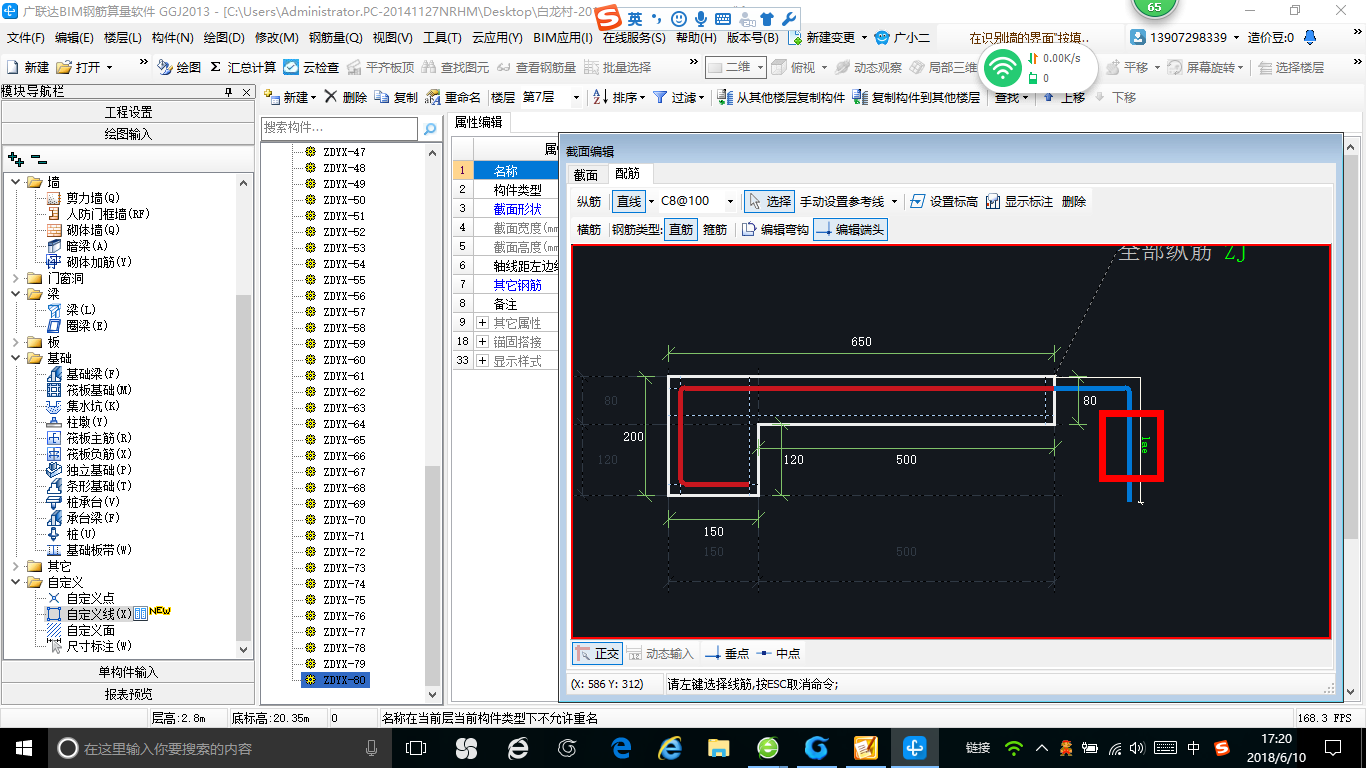Viewport: 1366px width, 768px height.
Task: Expand 锚固搭接 property row
Action: click(x=482, y=342)
